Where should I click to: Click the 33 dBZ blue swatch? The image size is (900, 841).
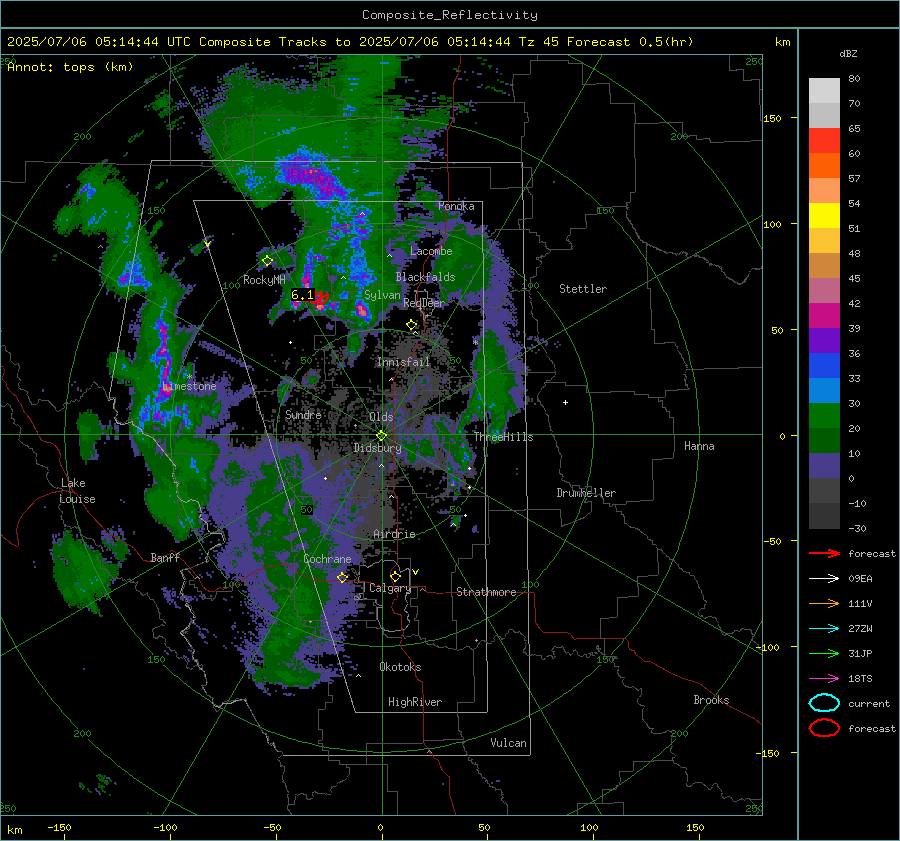[x=824, y=365]
